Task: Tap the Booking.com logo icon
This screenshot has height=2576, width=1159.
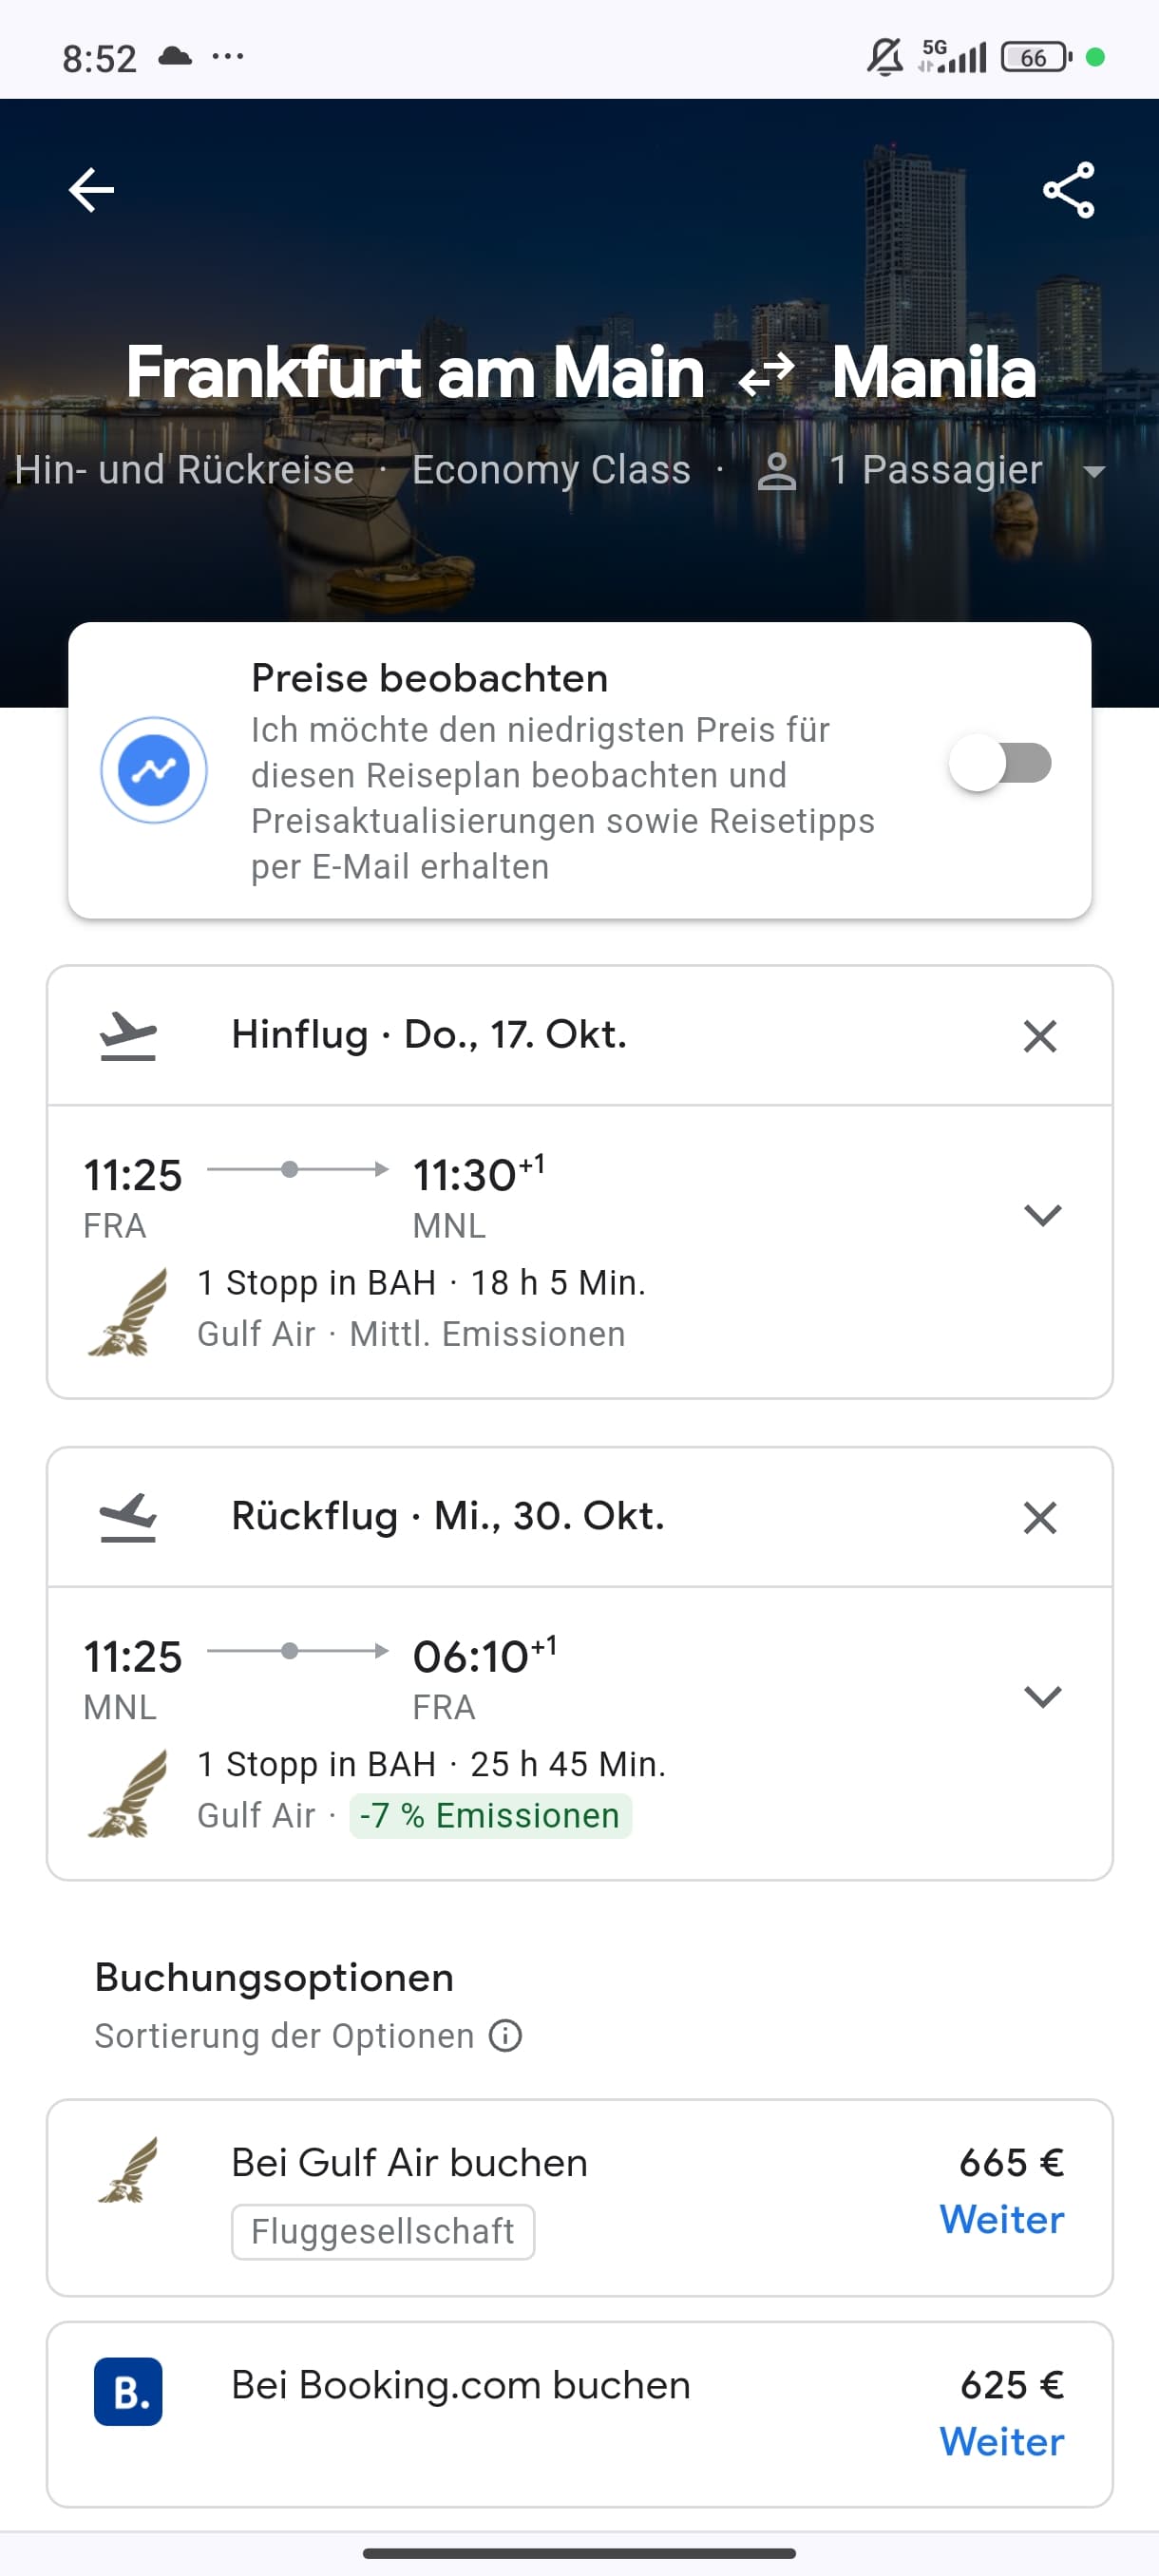Action: pos(128,2392)
